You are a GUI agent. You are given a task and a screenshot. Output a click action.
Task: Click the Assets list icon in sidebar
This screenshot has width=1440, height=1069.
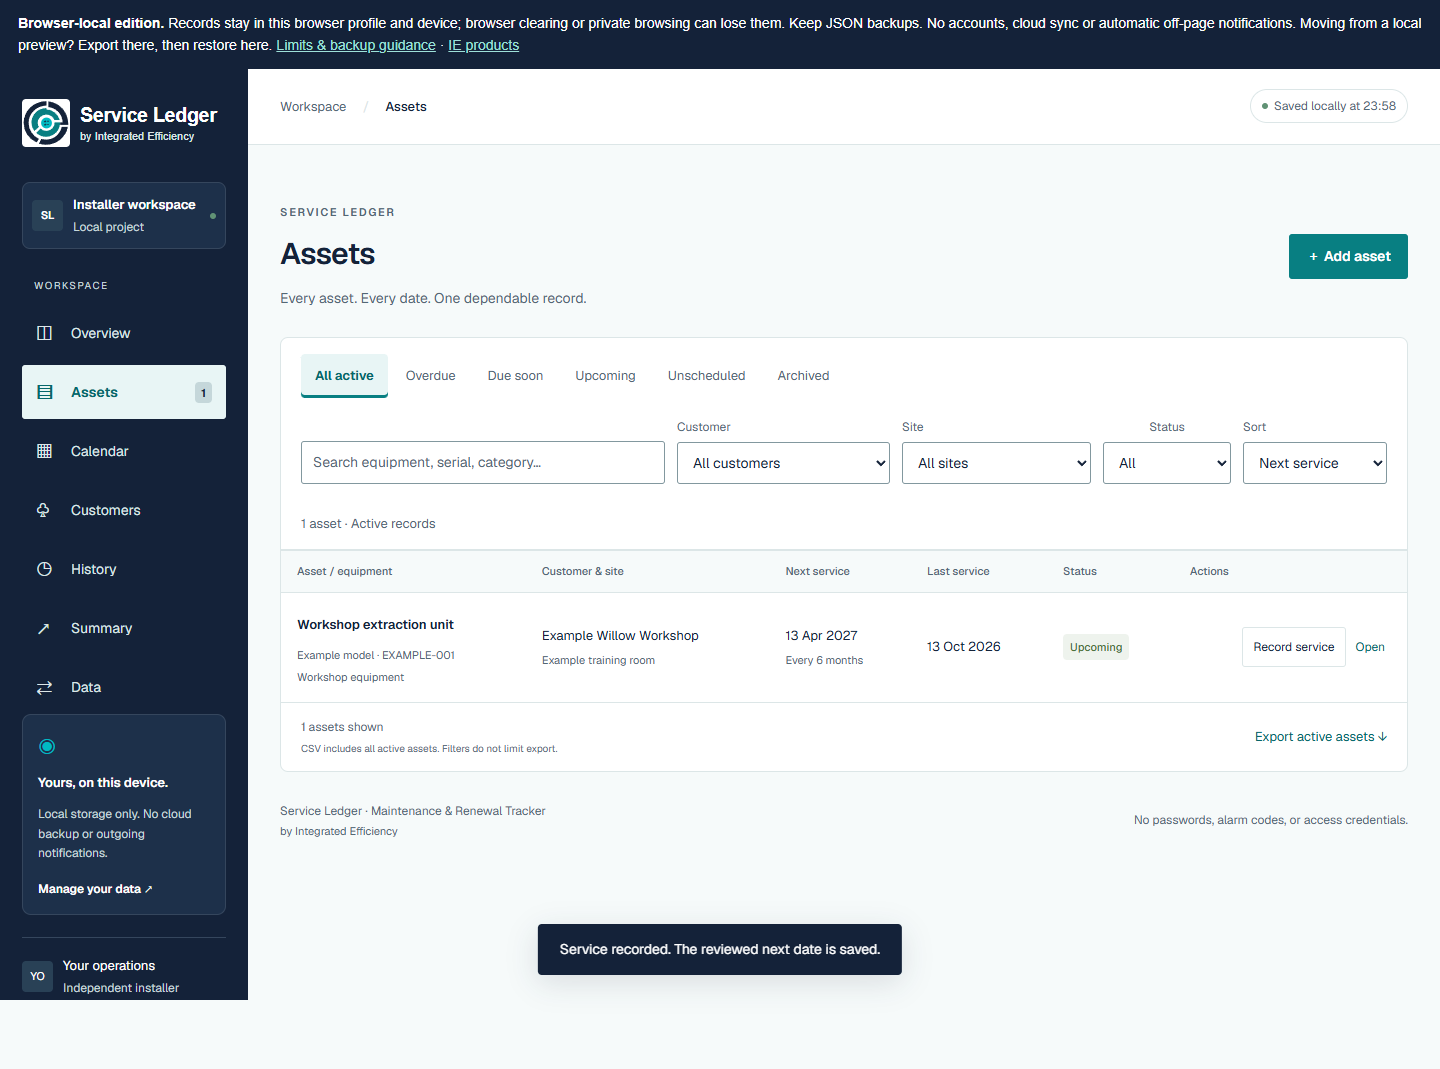44,392
